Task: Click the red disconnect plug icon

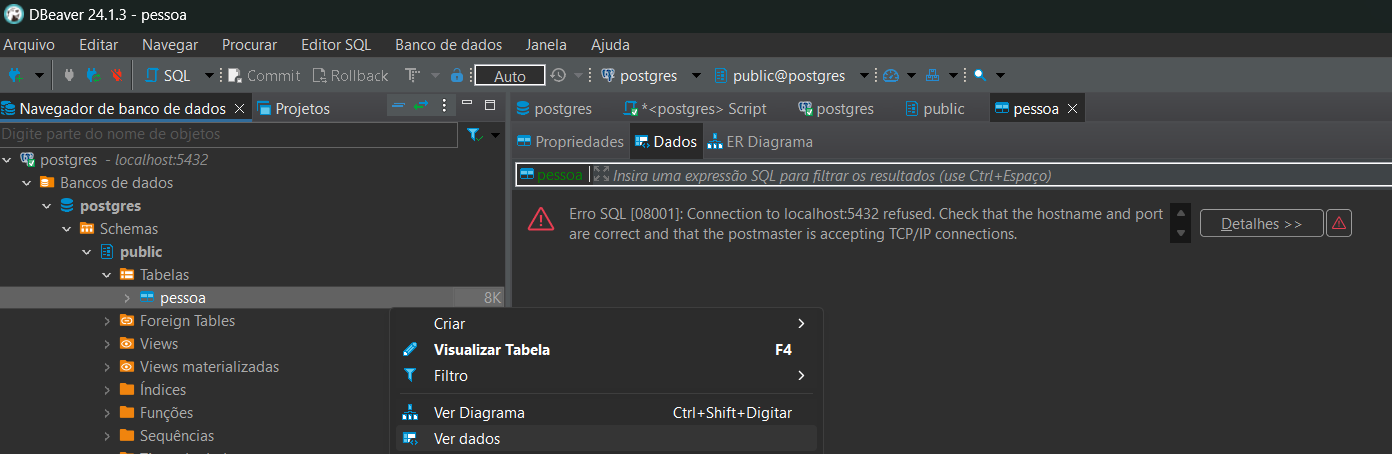Action: pyautogui.click(x=118, y=75)
